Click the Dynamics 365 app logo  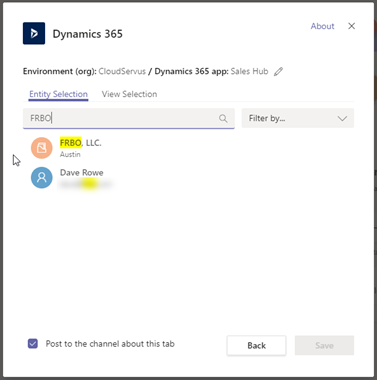(34, 33)
